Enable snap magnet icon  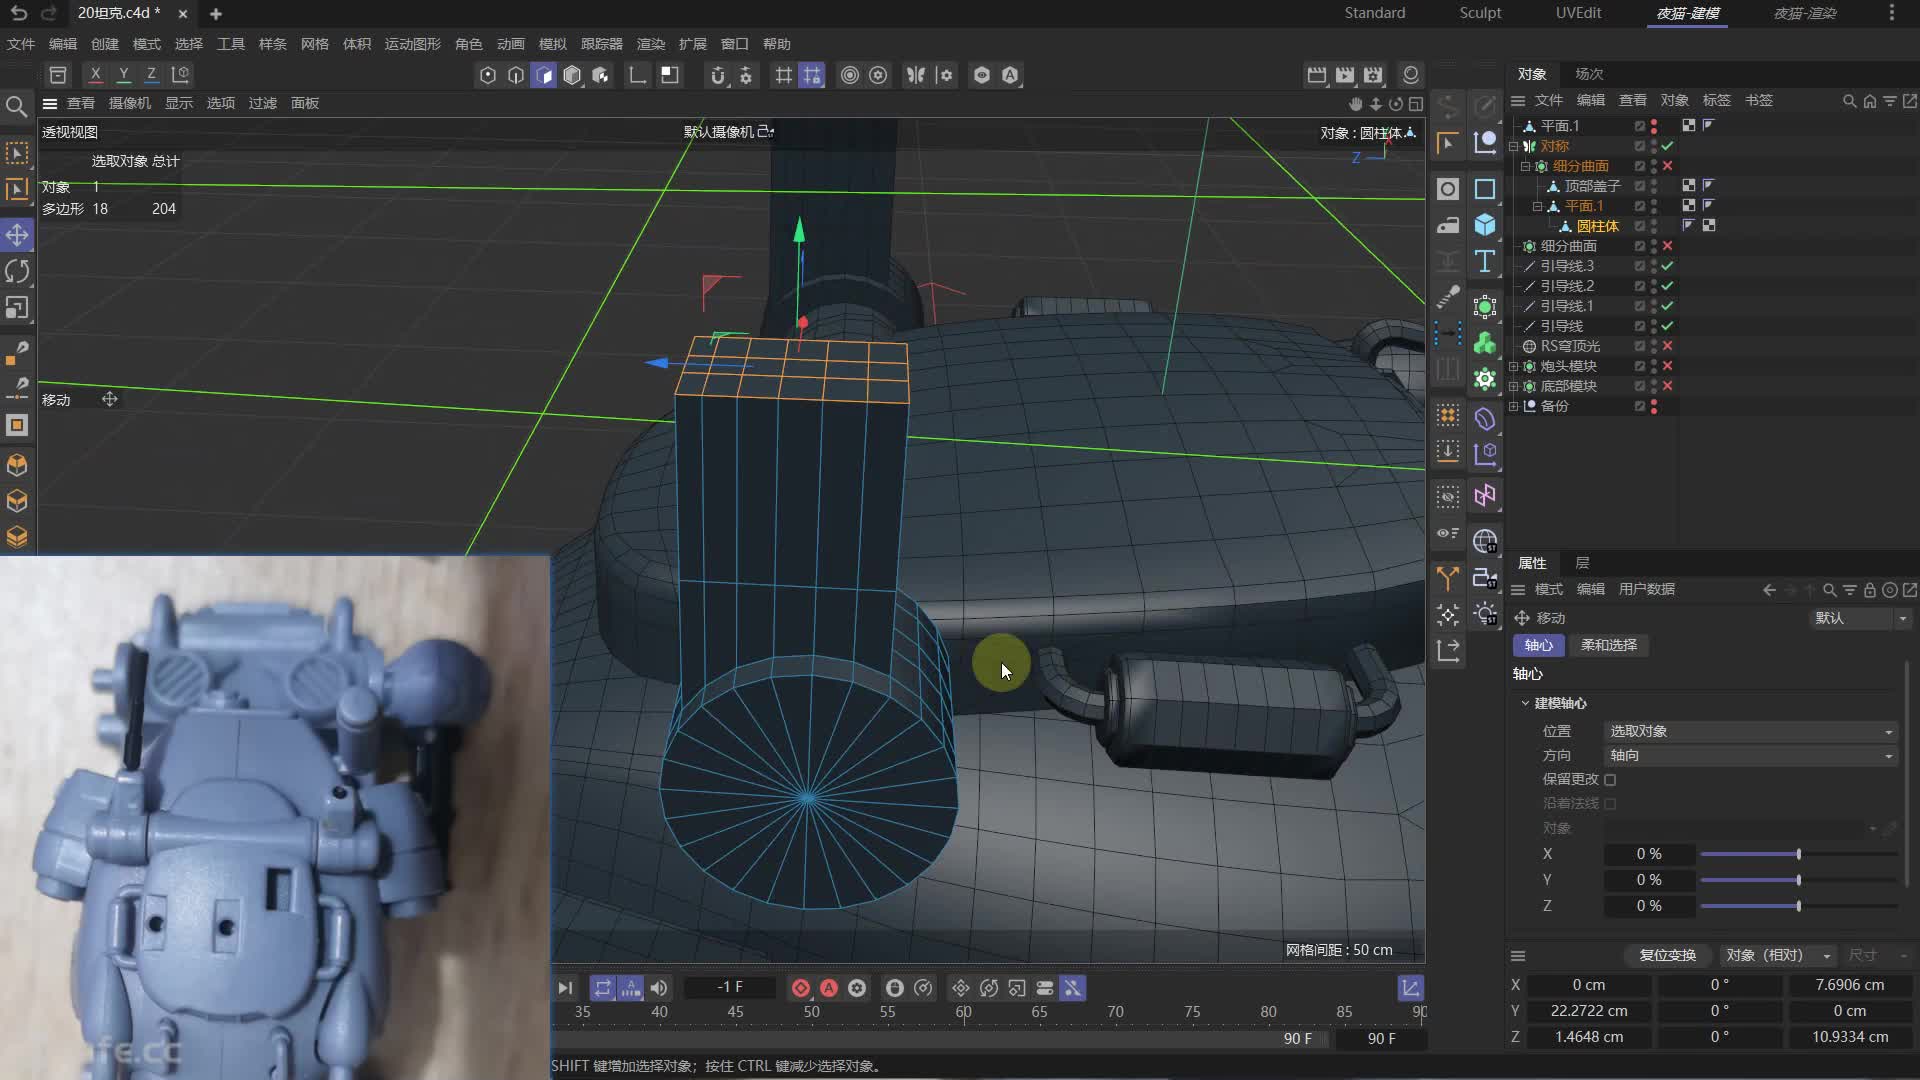coord(717,75)
